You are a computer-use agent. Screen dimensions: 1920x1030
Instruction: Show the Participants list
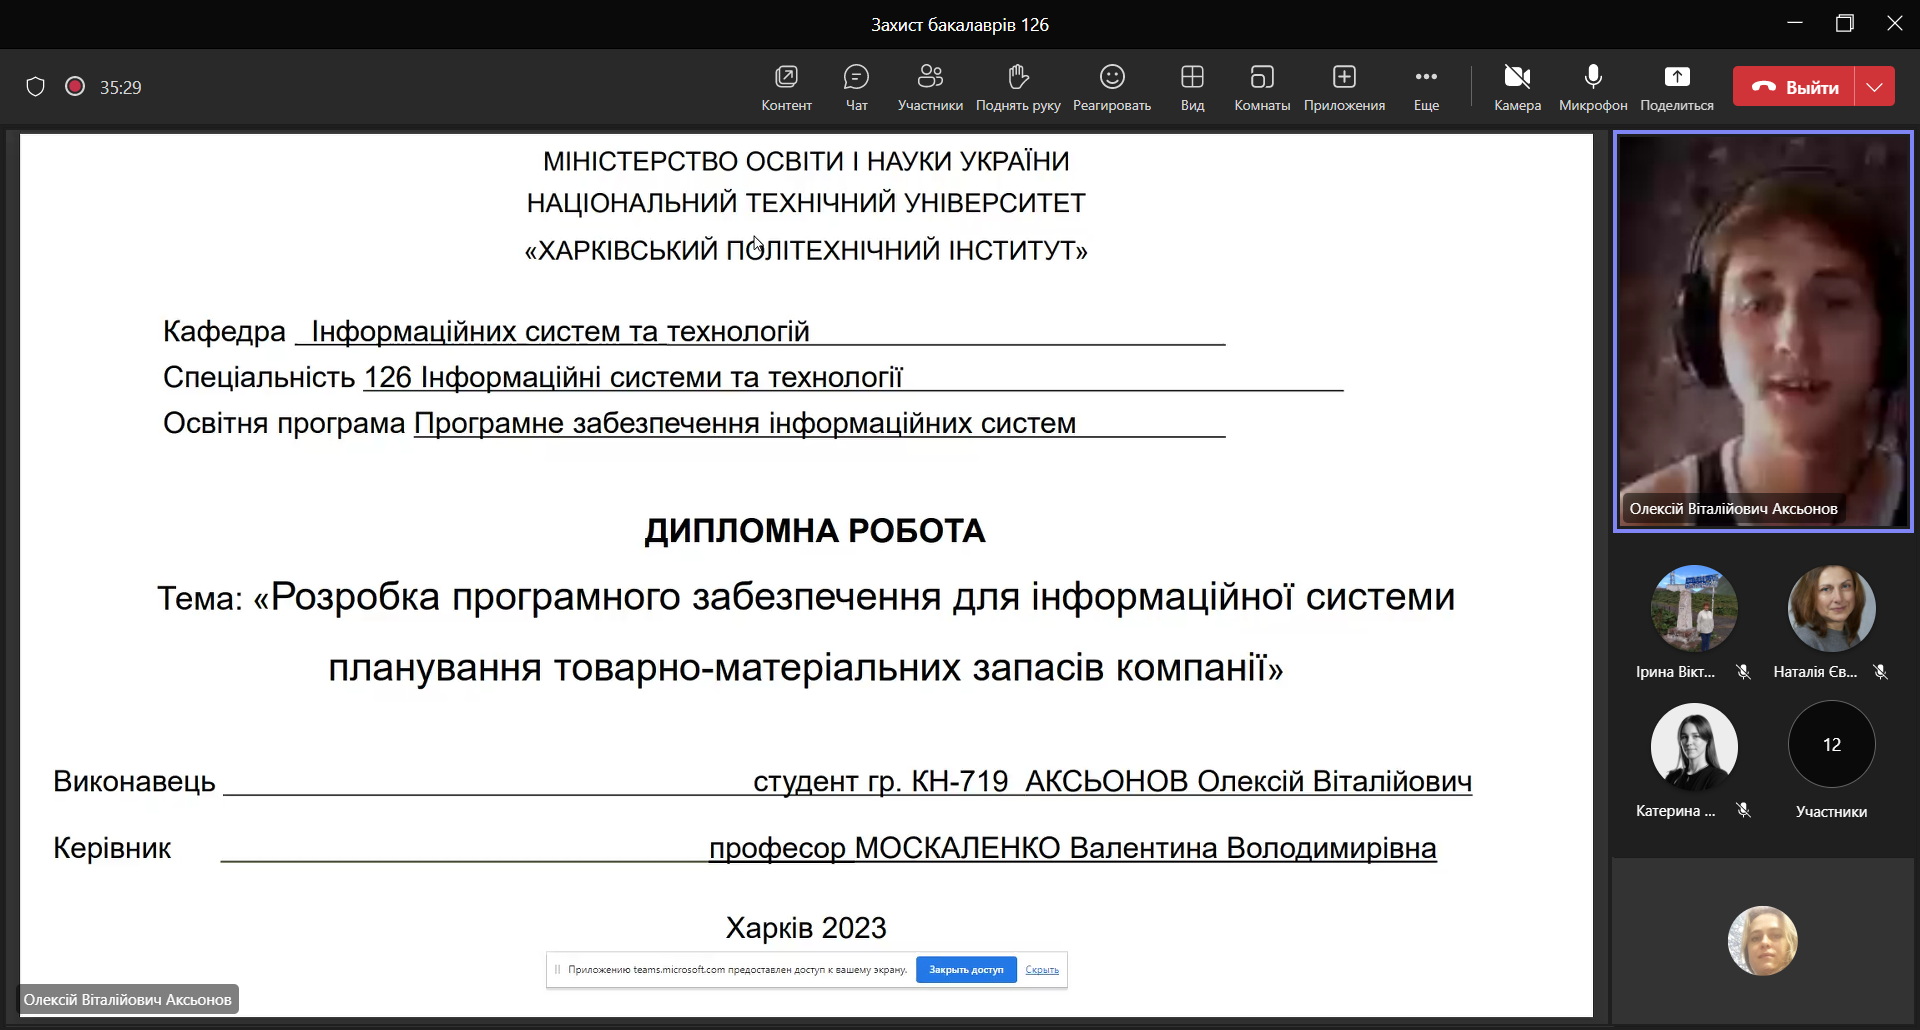[930, 87]
